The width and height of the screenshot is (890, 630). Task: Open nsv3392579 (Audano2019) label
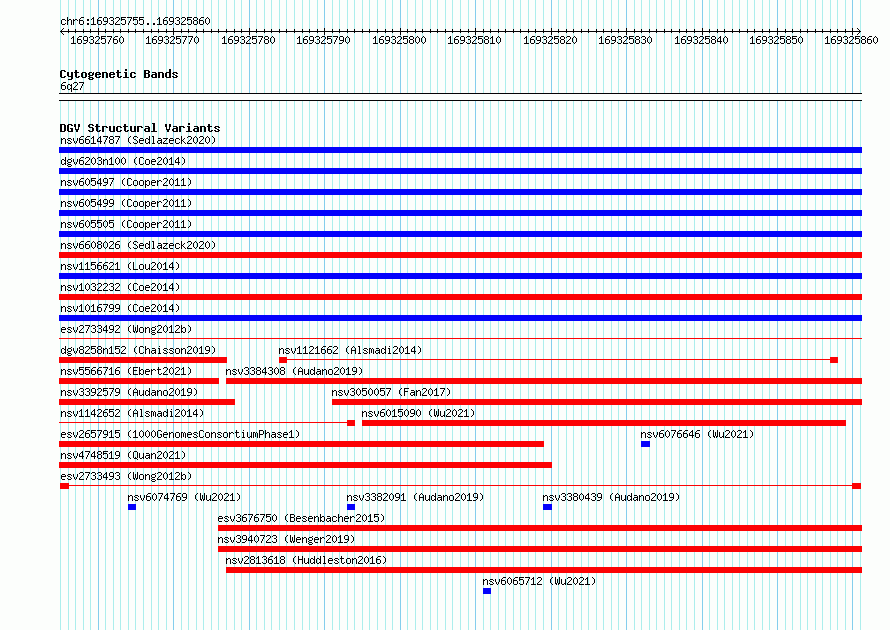pyautogui.click(x=129, y=392)
